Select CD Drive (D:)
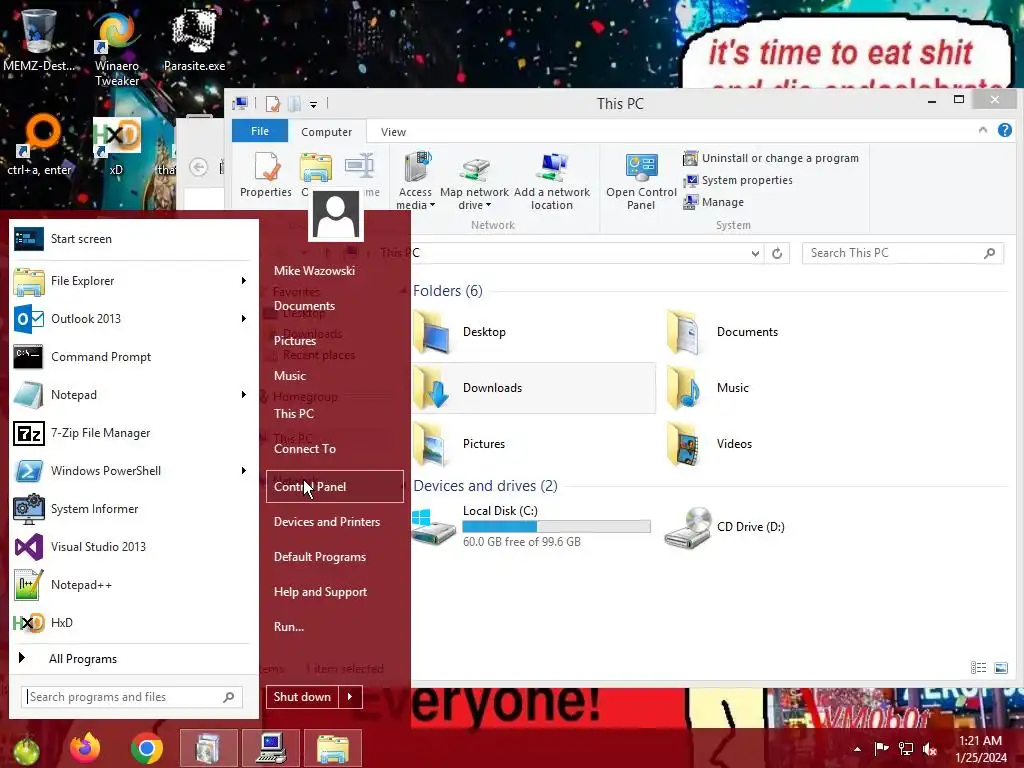 click(725, 526)
